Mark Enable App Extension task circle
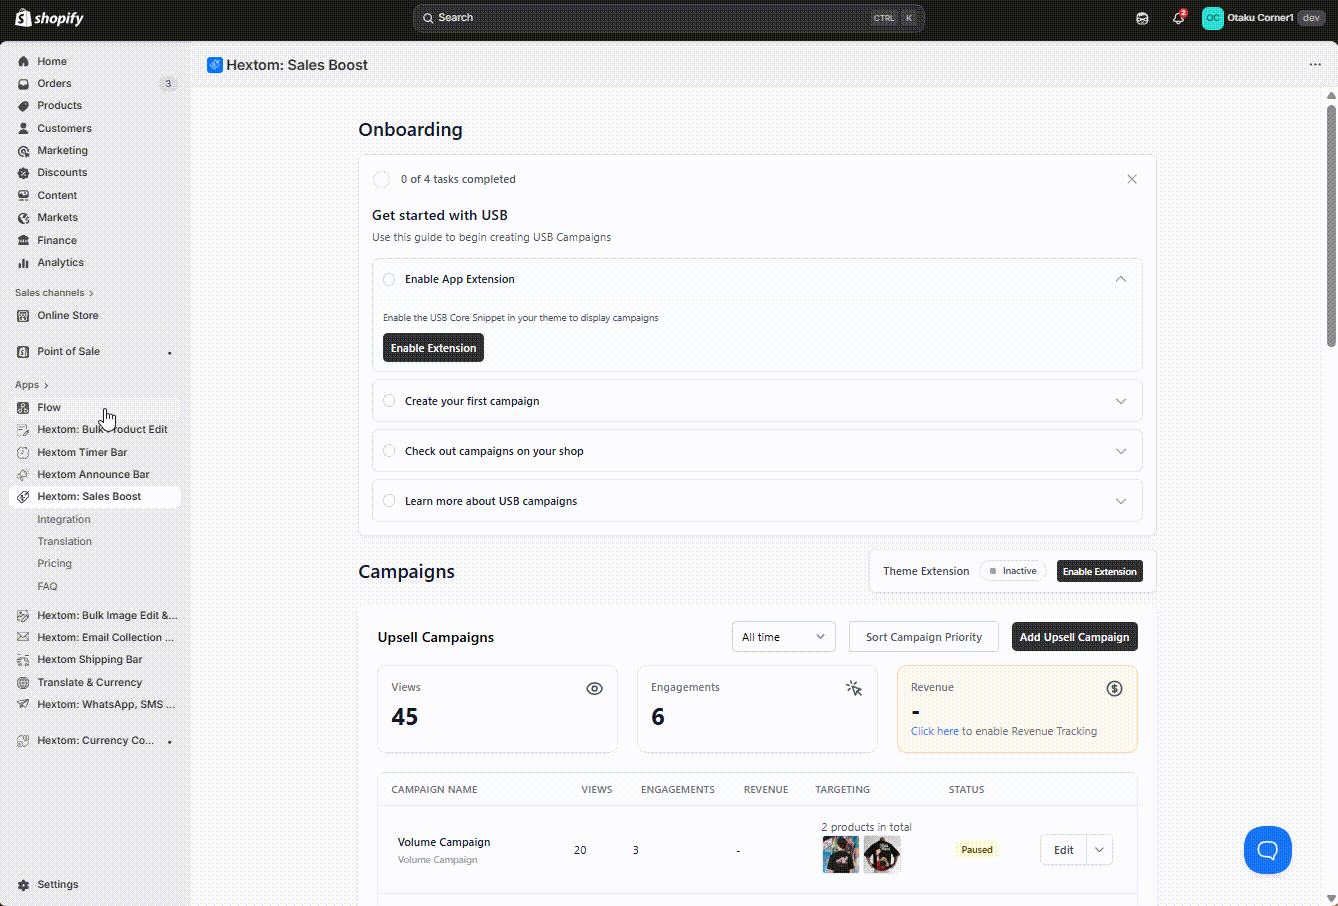1338x906 pixels. pyautogui.click(x=389, y=280)
